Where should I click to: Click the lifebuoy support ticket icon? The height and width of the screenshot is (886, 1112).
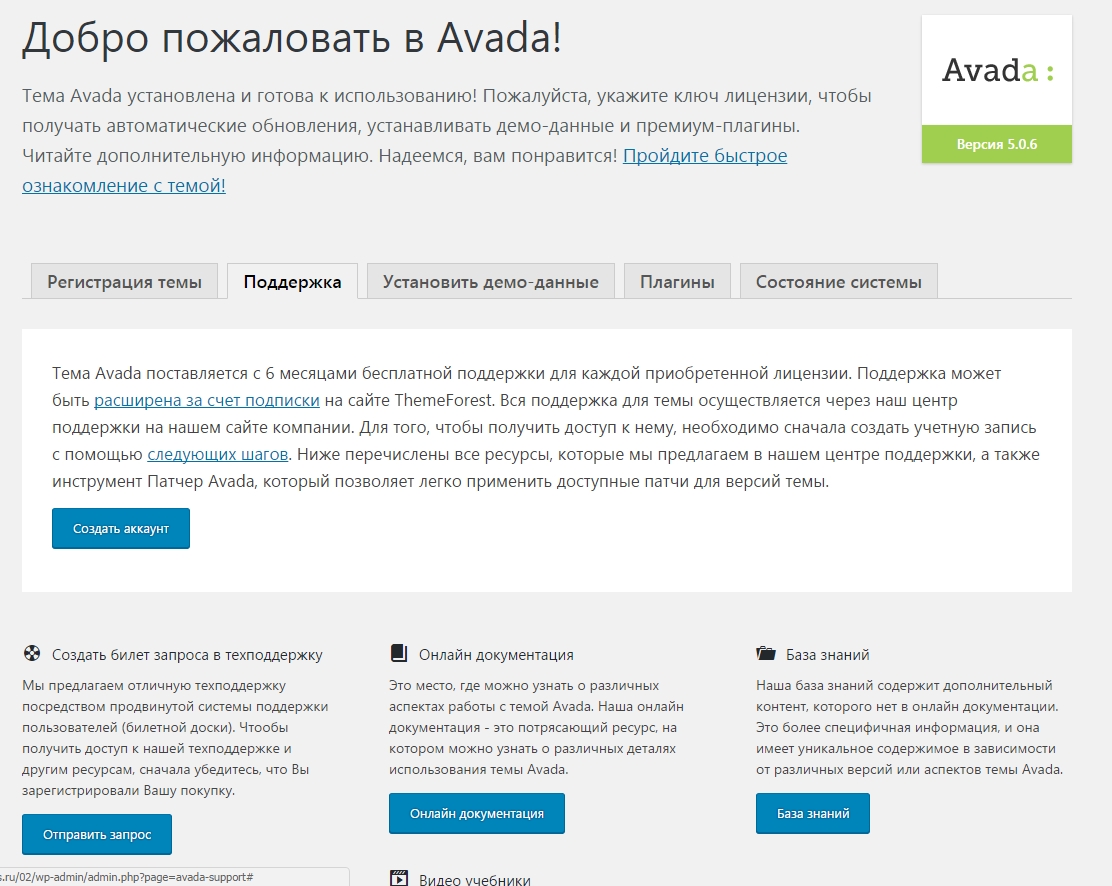click(x=32, y=653)
